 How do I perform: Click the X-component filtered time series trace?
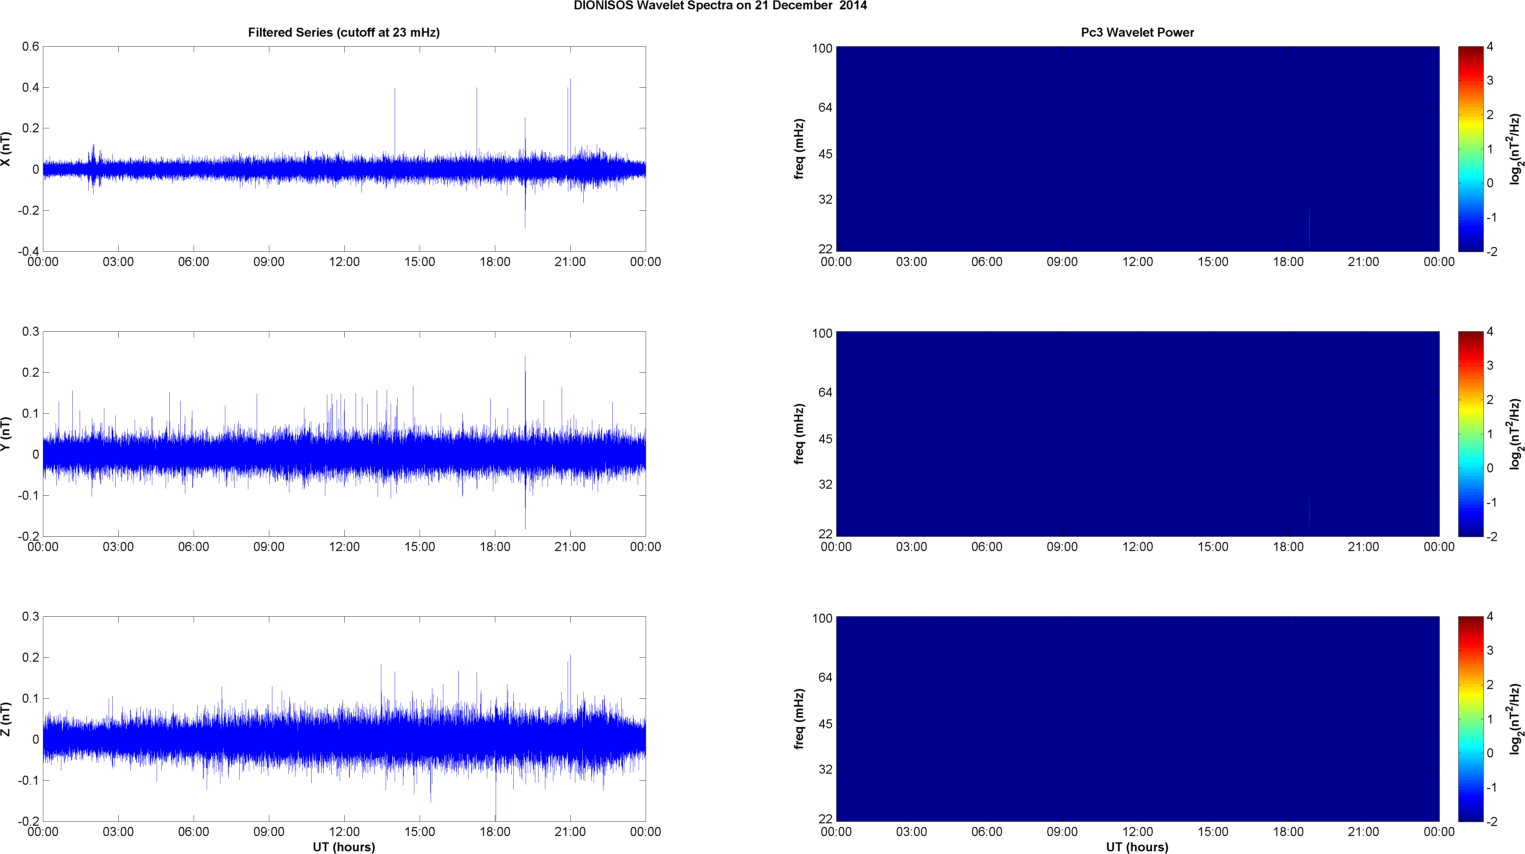344,168
